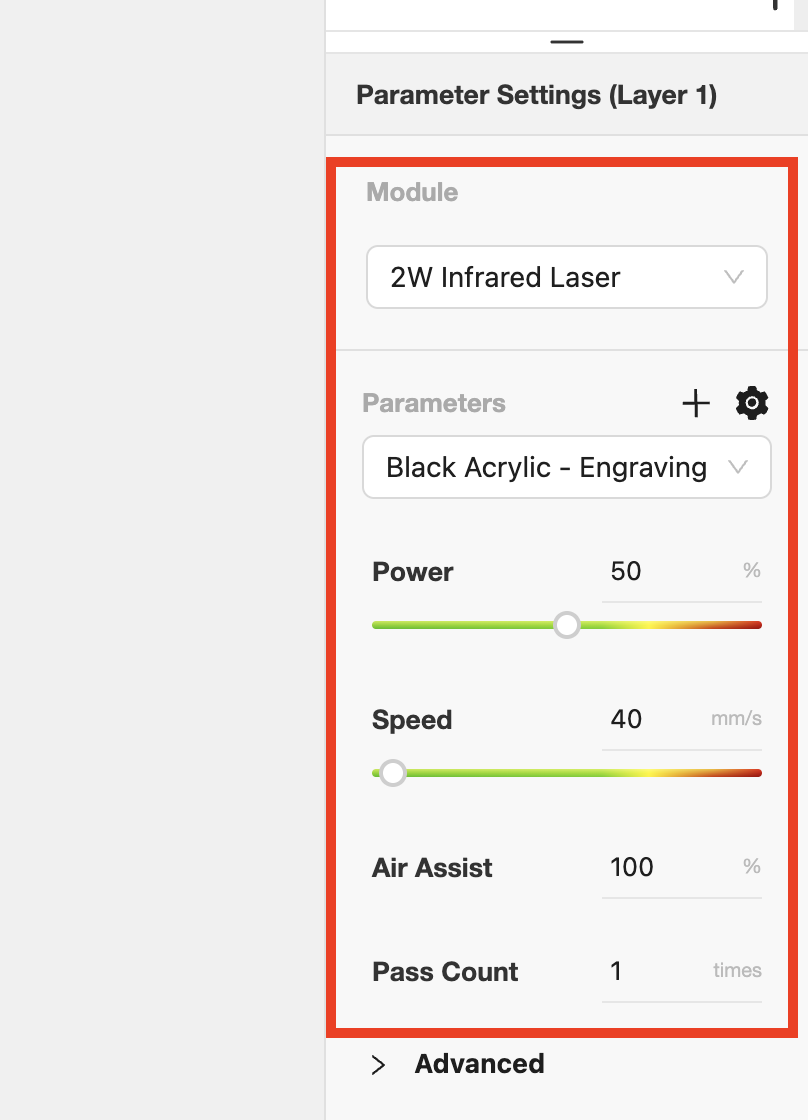The image size is (808, 1120).
Task: Click the Parameters section label
Action: click(434, 403)
